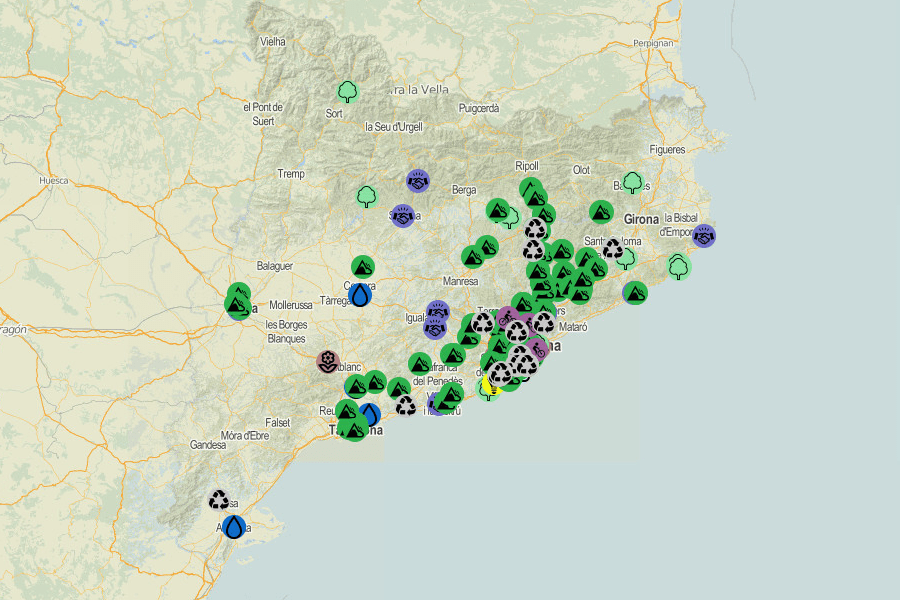This screenshot has width=900, height=600.
Task: Open the recycling marker over Santa Coloma
Action: click(612, 249)
